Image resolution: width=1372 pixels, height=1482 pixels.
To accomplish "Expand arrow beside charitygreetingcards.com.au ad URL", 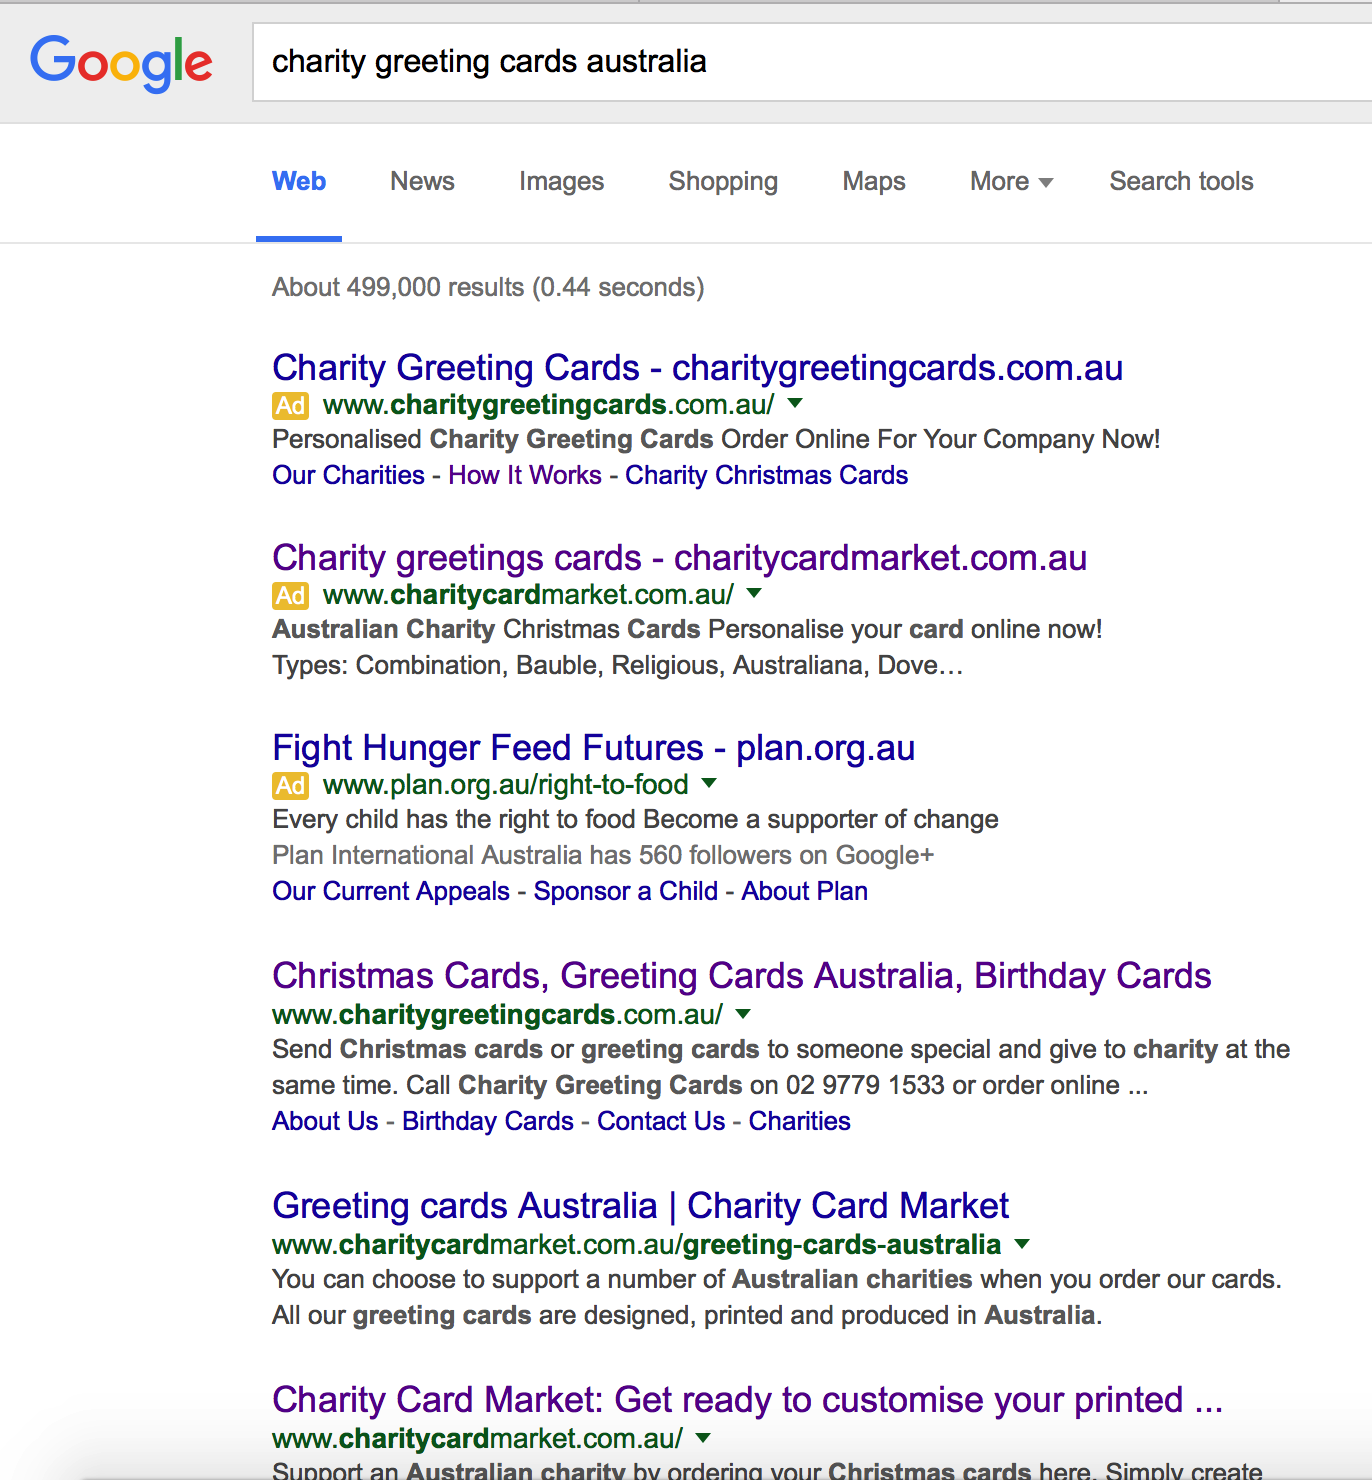I will click(x=796, y=403).
